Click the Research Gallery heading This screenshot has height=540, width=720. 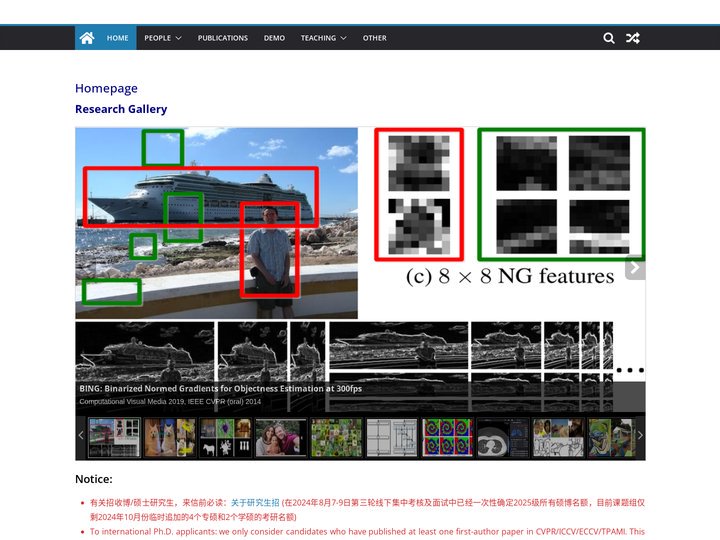[x=121, y=109]
